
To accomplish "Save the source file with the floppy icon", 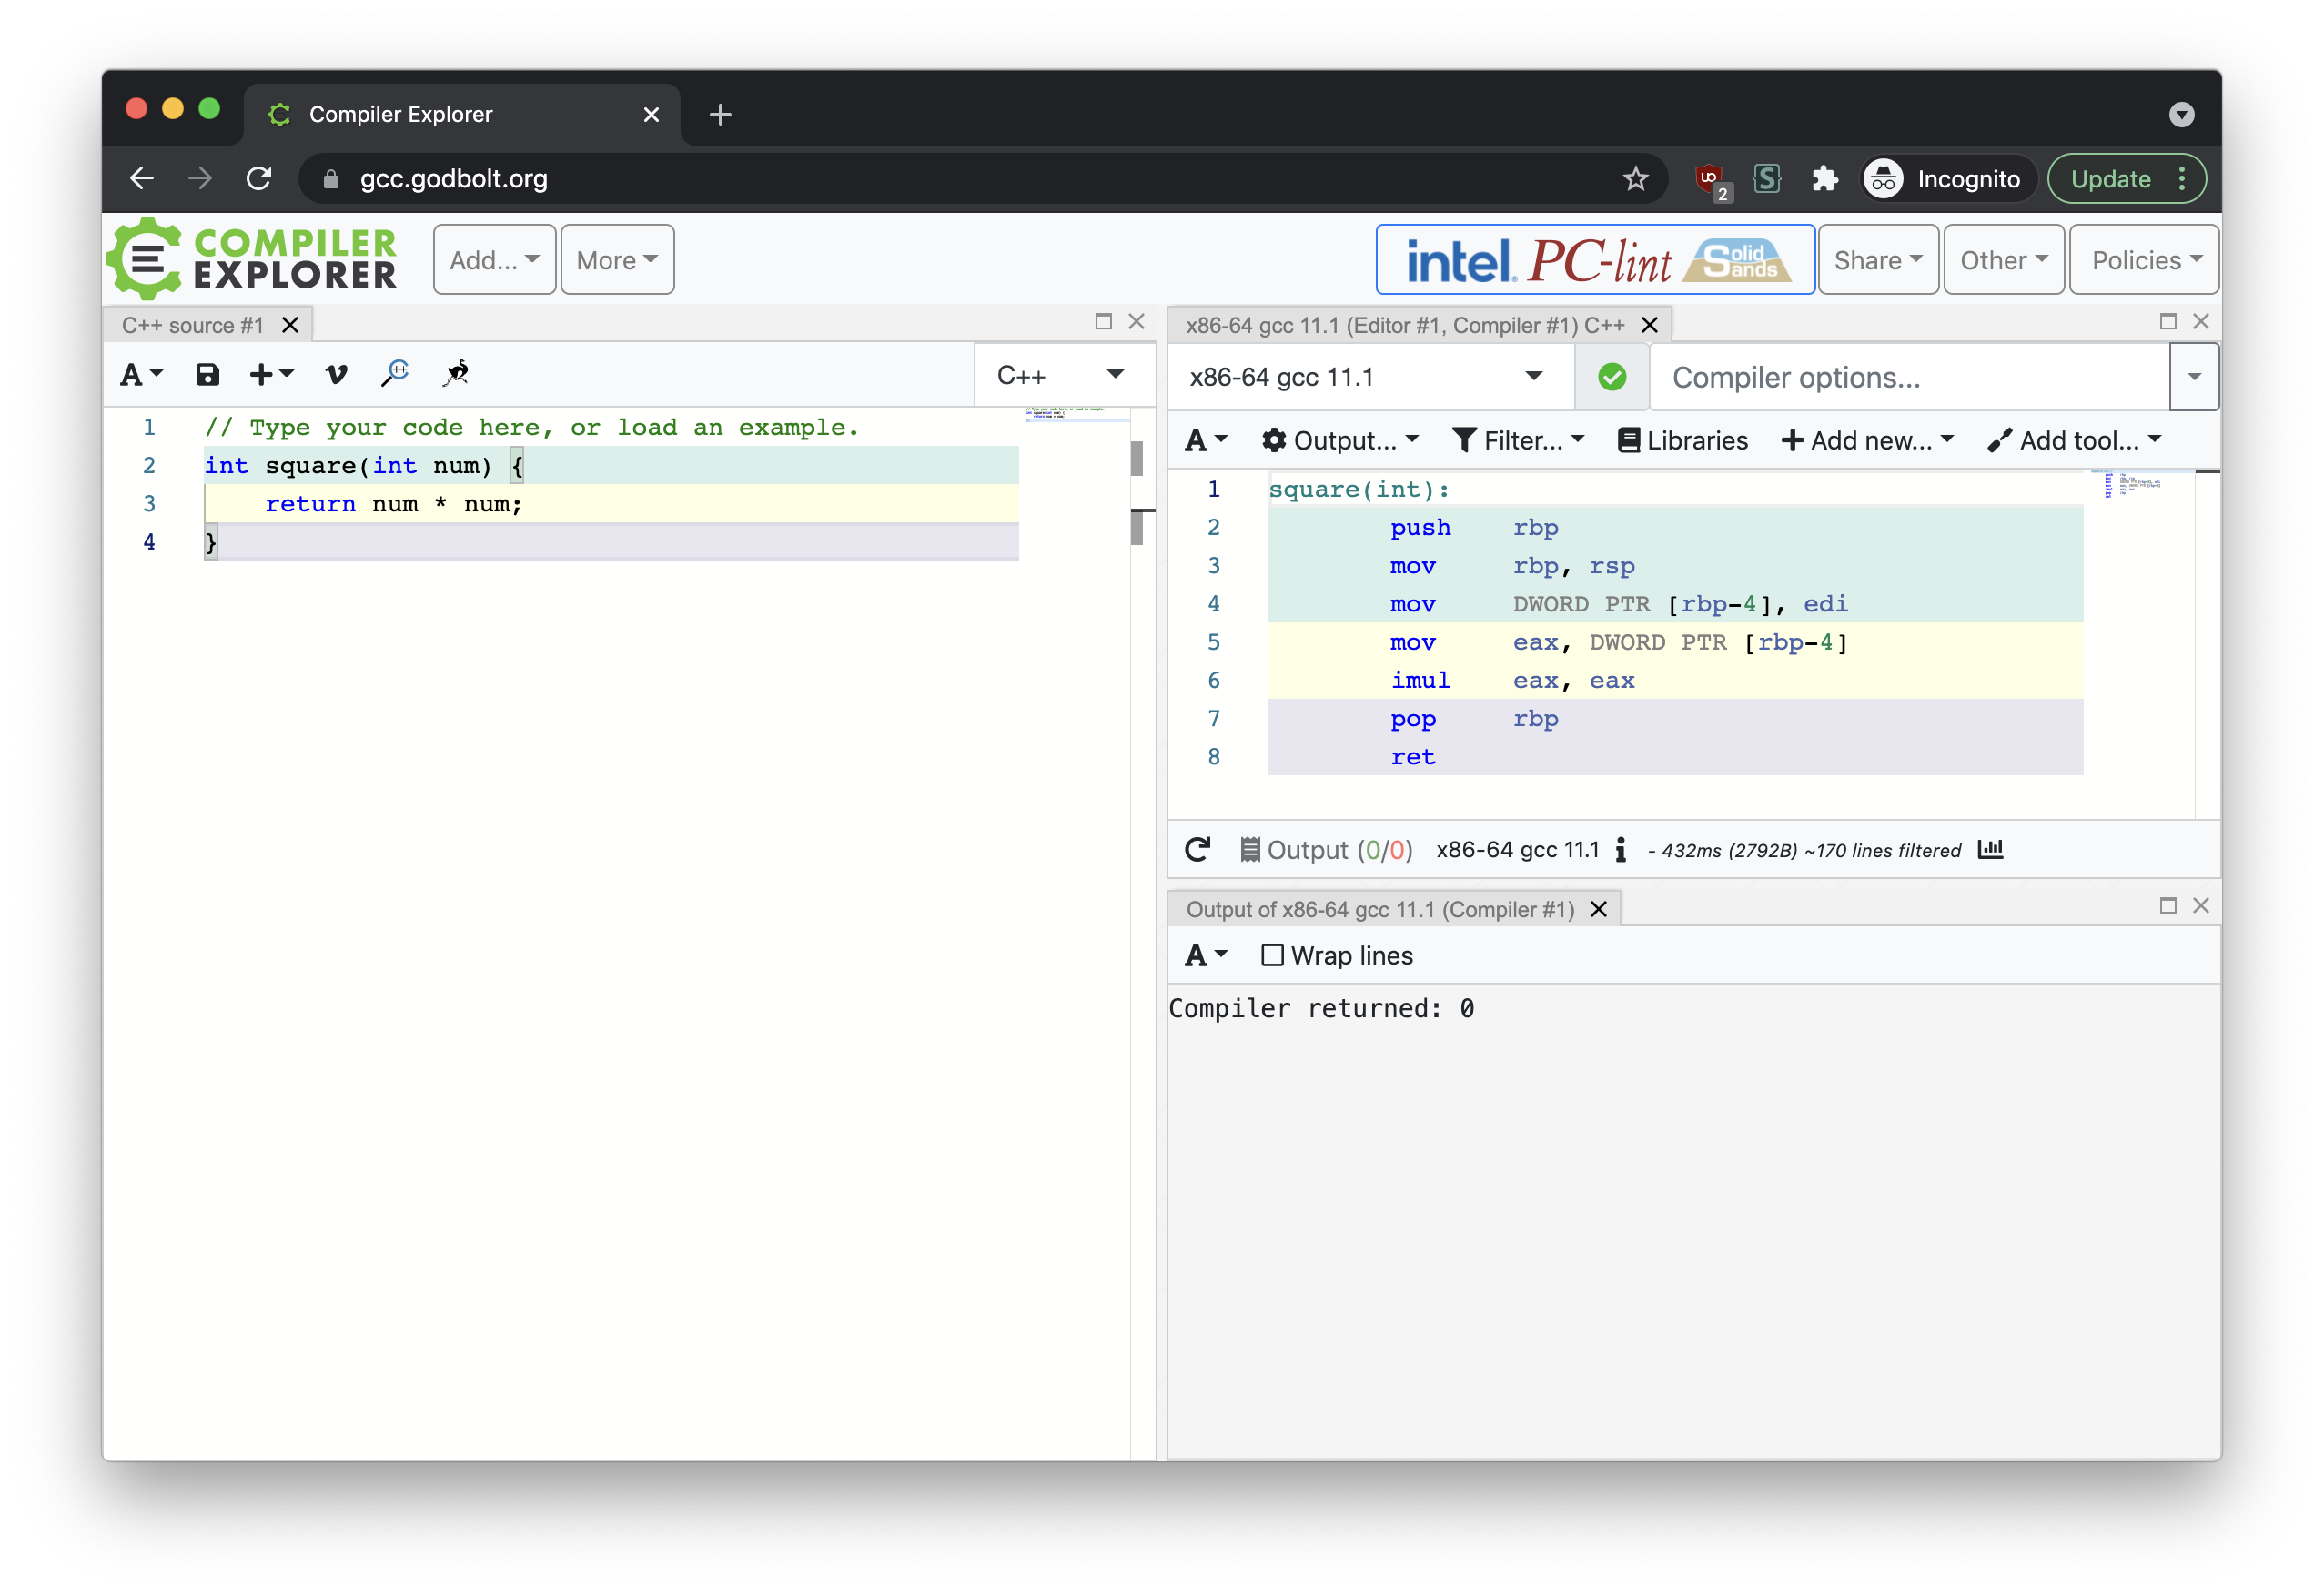I will click(x=207, y=374).
